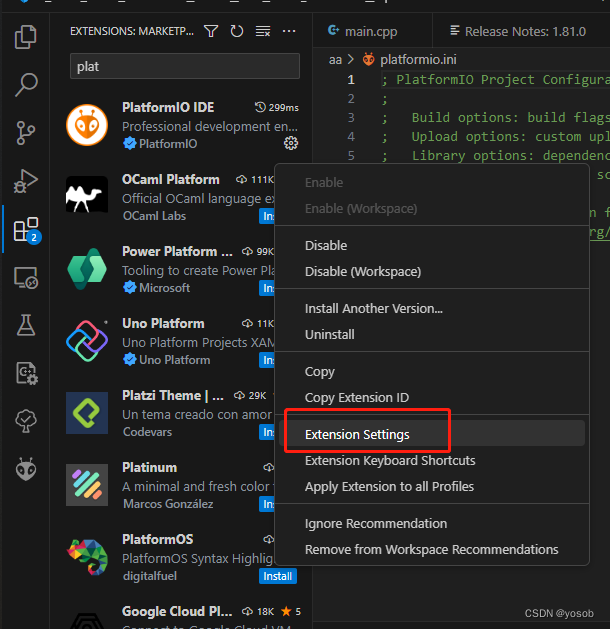Screen dimensions: 610x629
Task: Open the Uno Platform extension title
Action: click(x=163, y=323)
